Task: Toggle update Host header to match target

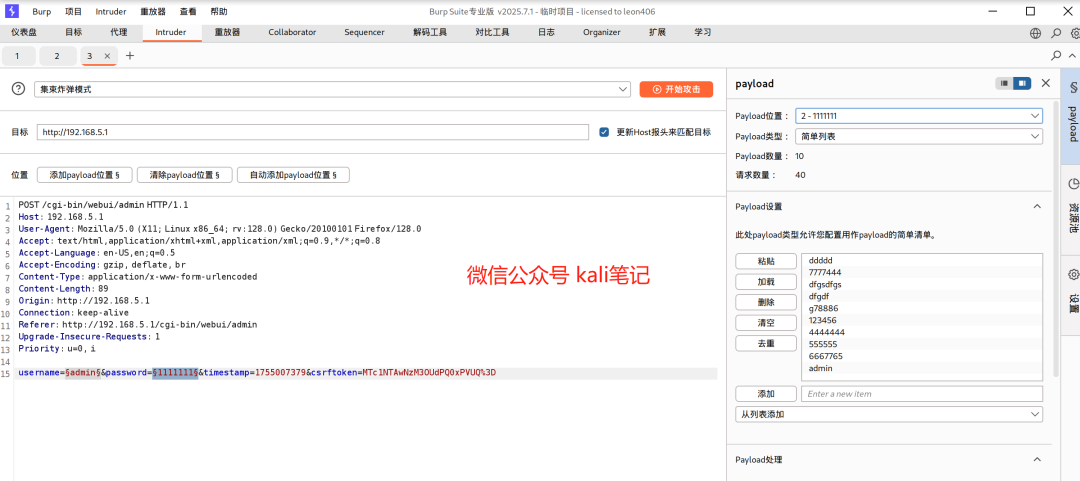Action: (x=604, y=132)
